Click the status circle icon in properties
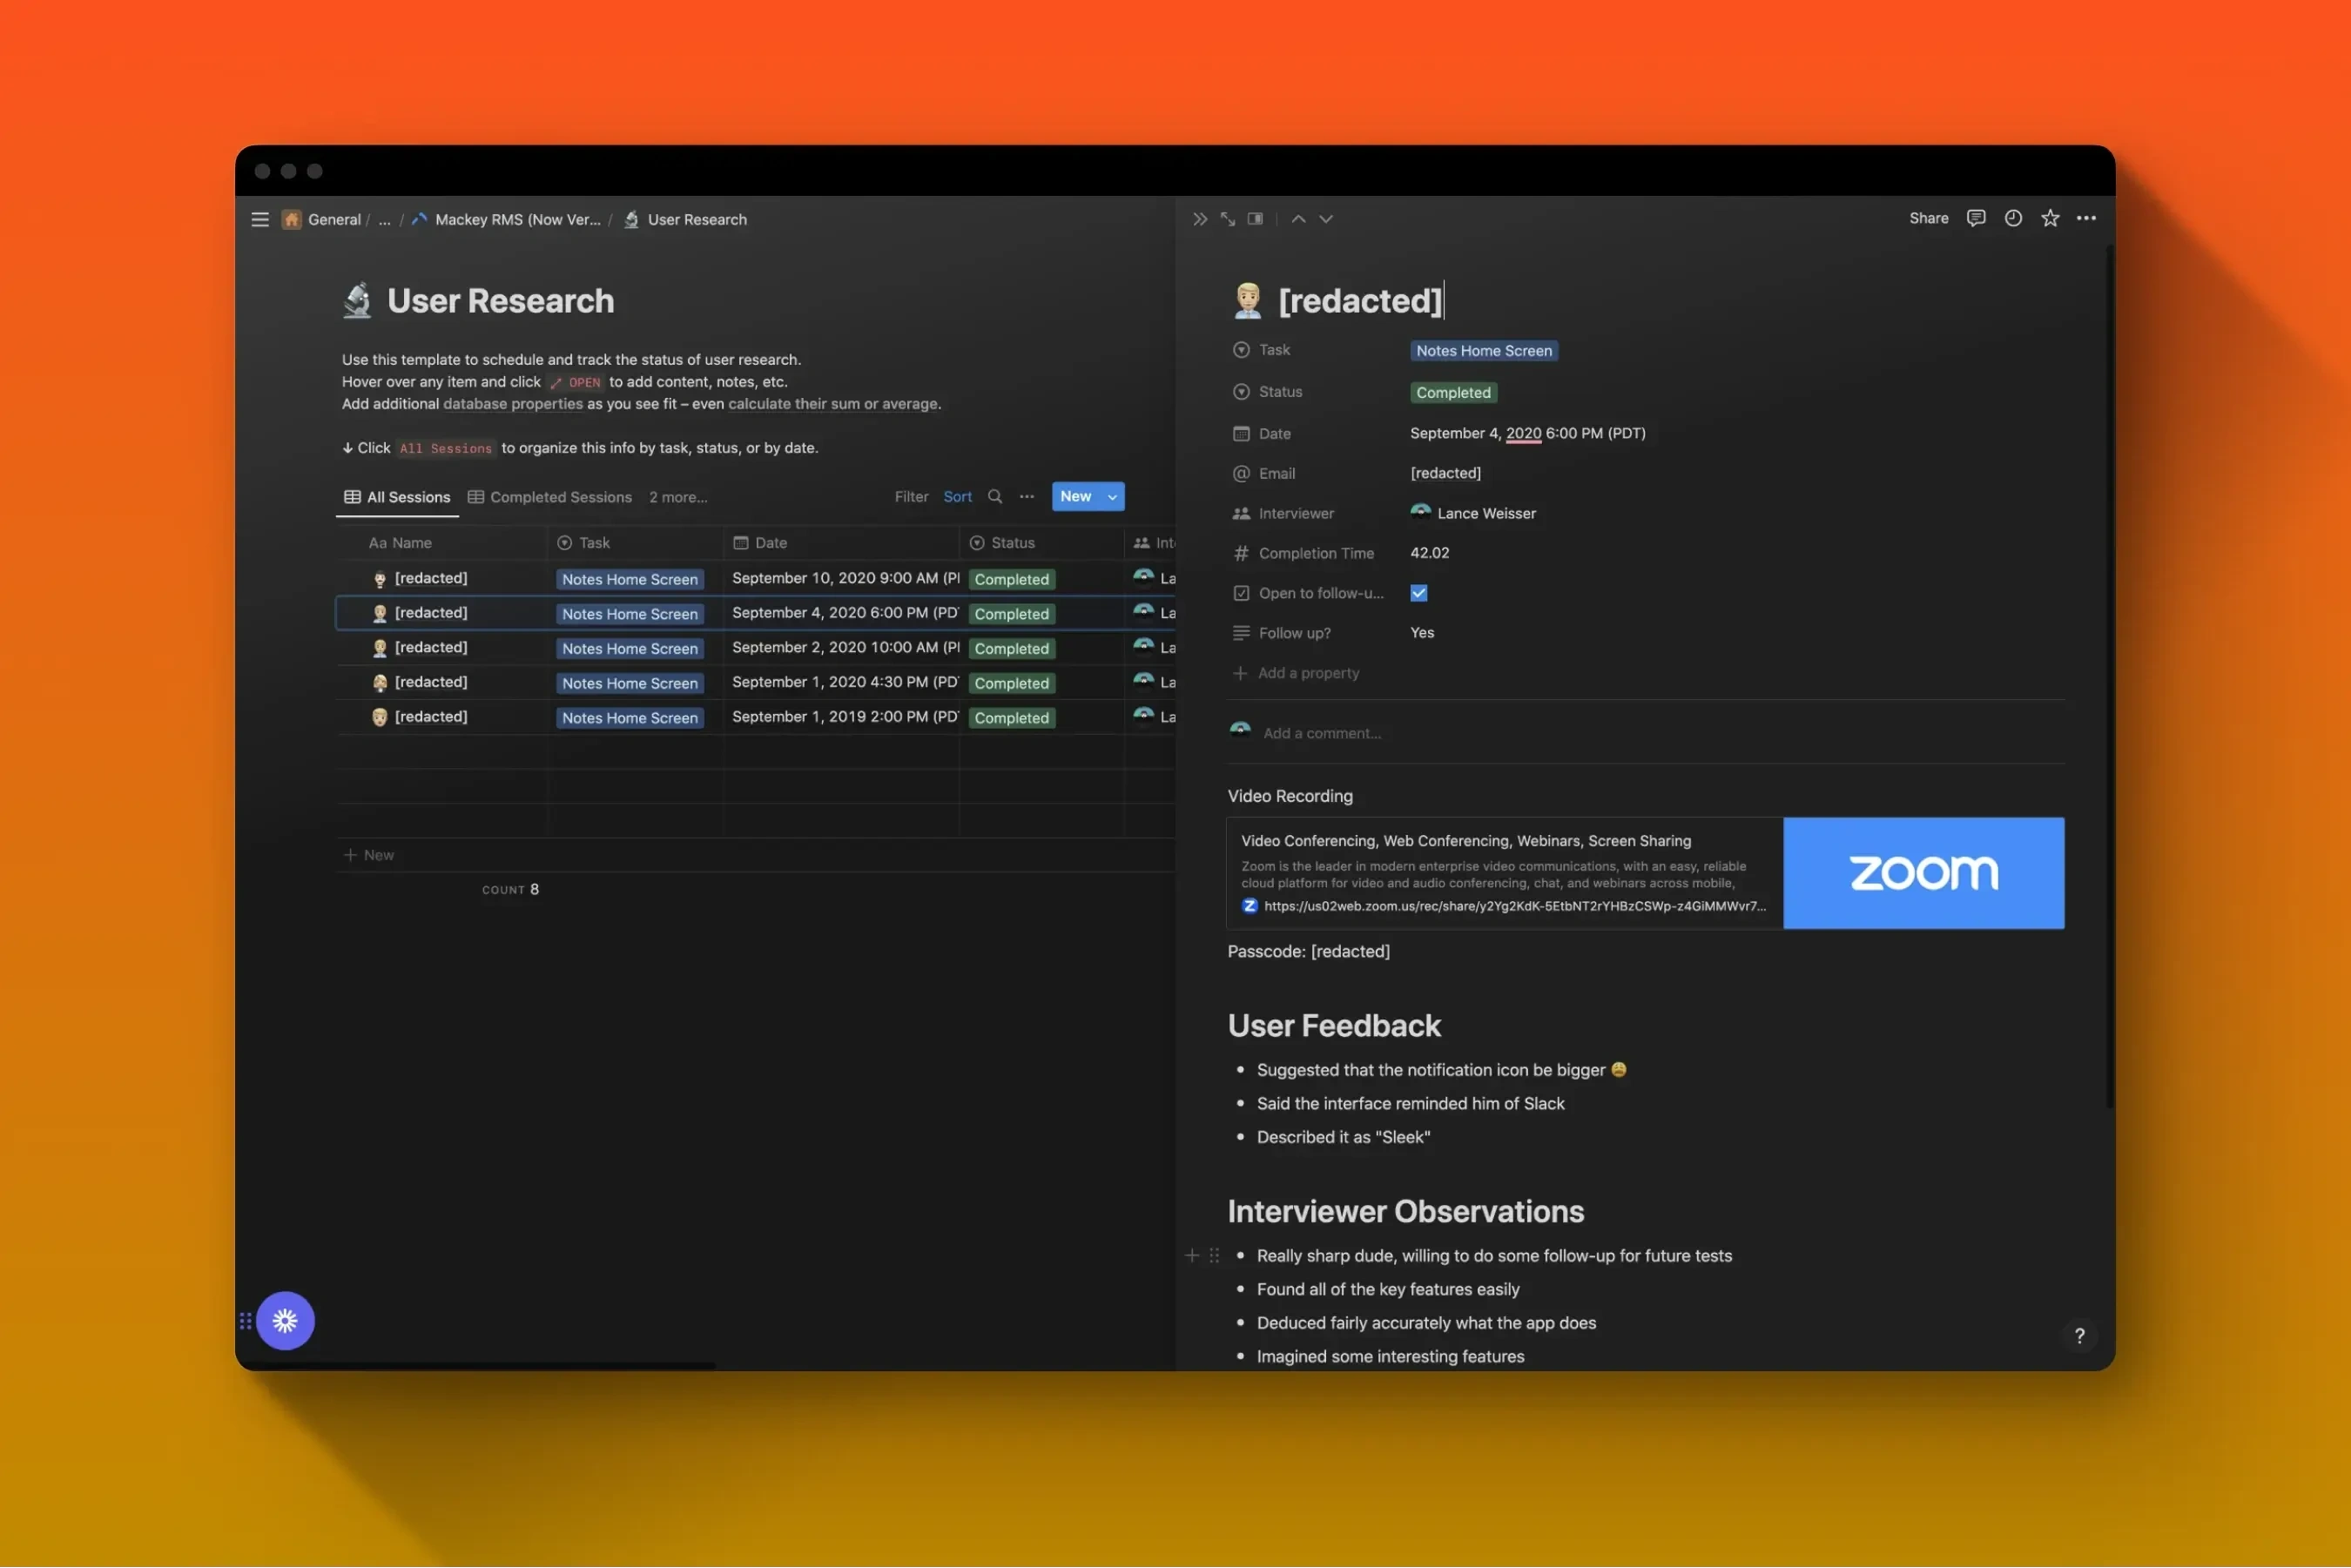2351x1568 pixels. (x=1240, y=390)
